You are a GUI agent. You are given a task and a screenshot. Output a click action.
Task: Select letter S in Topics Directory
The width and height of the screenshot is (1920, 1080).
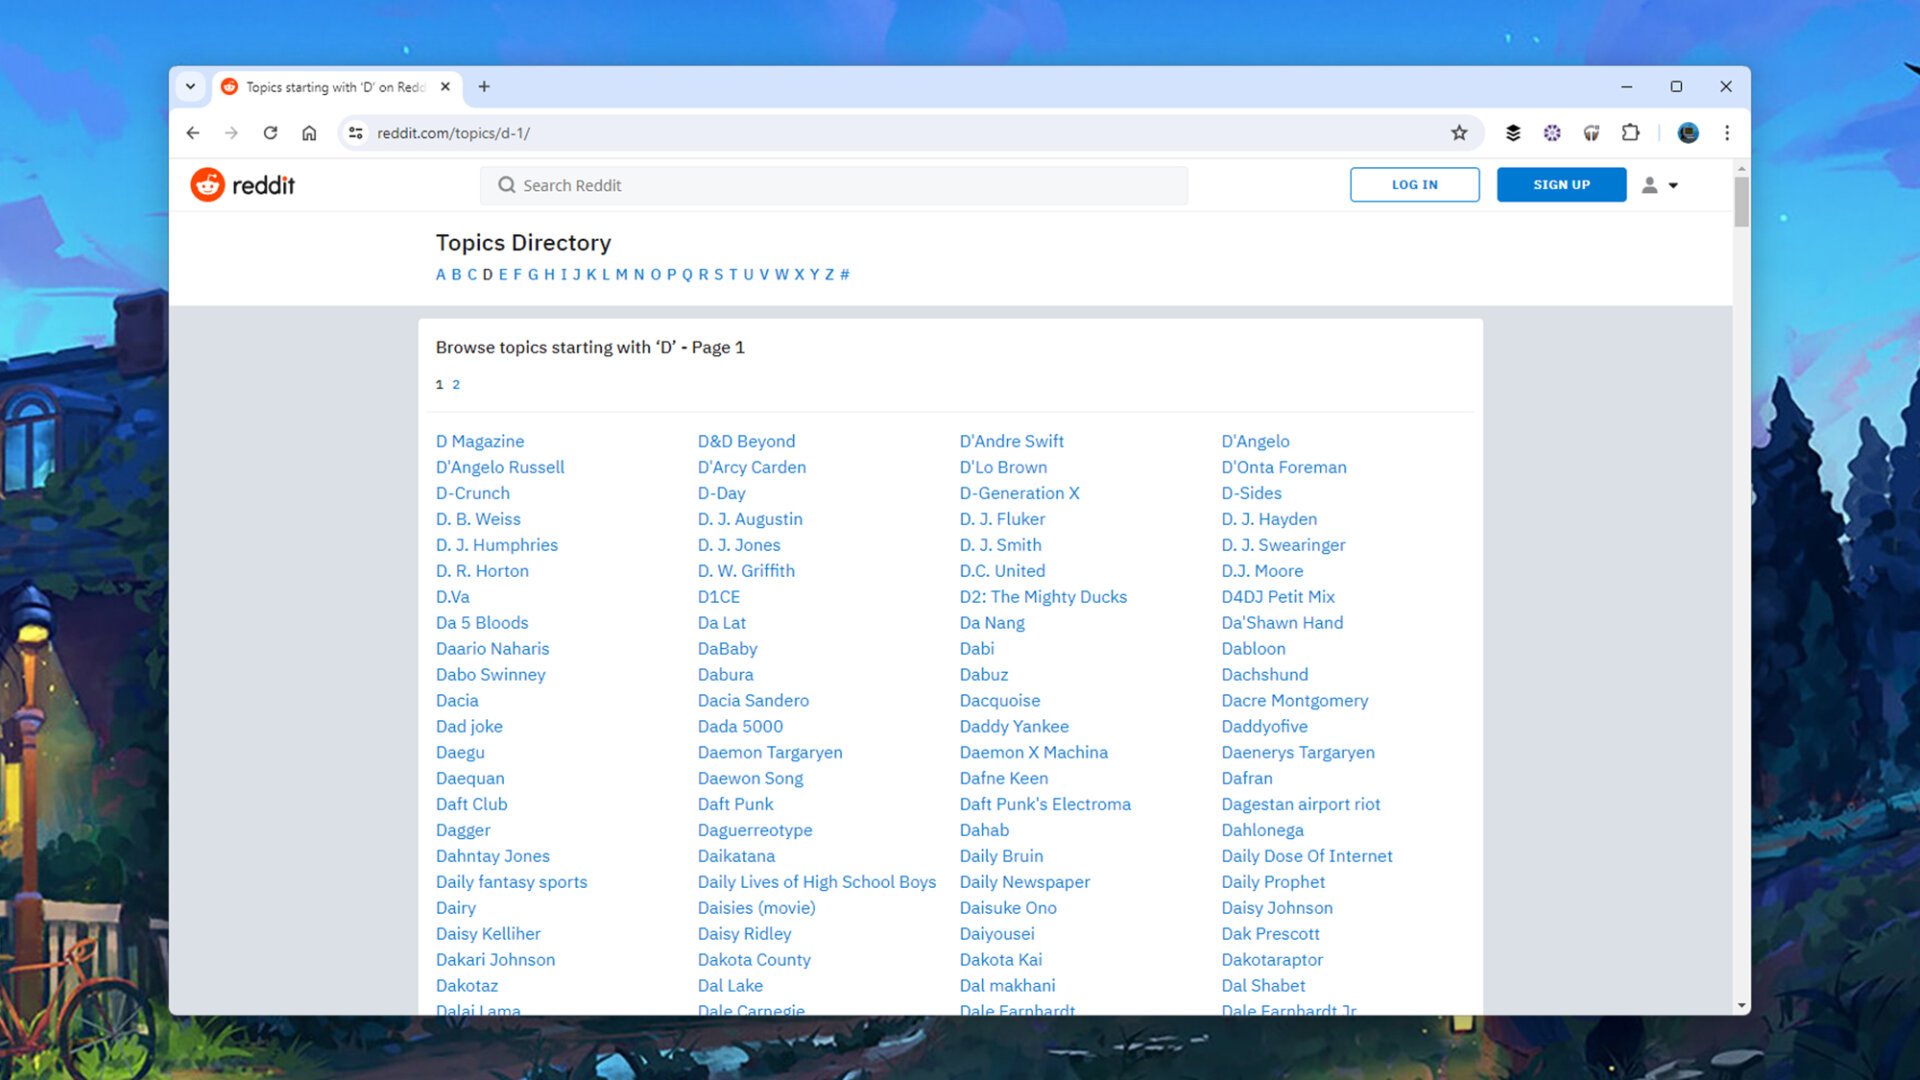pyautogui.click(x=718, y=274)
